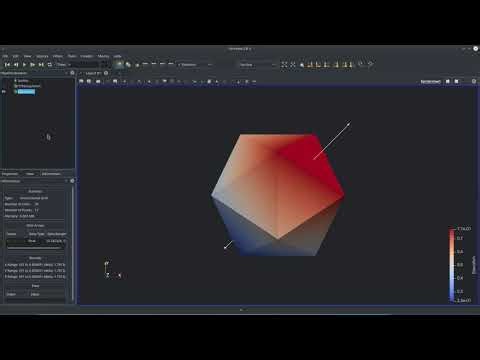Switch to the View tab

click(x=30, y=174)
